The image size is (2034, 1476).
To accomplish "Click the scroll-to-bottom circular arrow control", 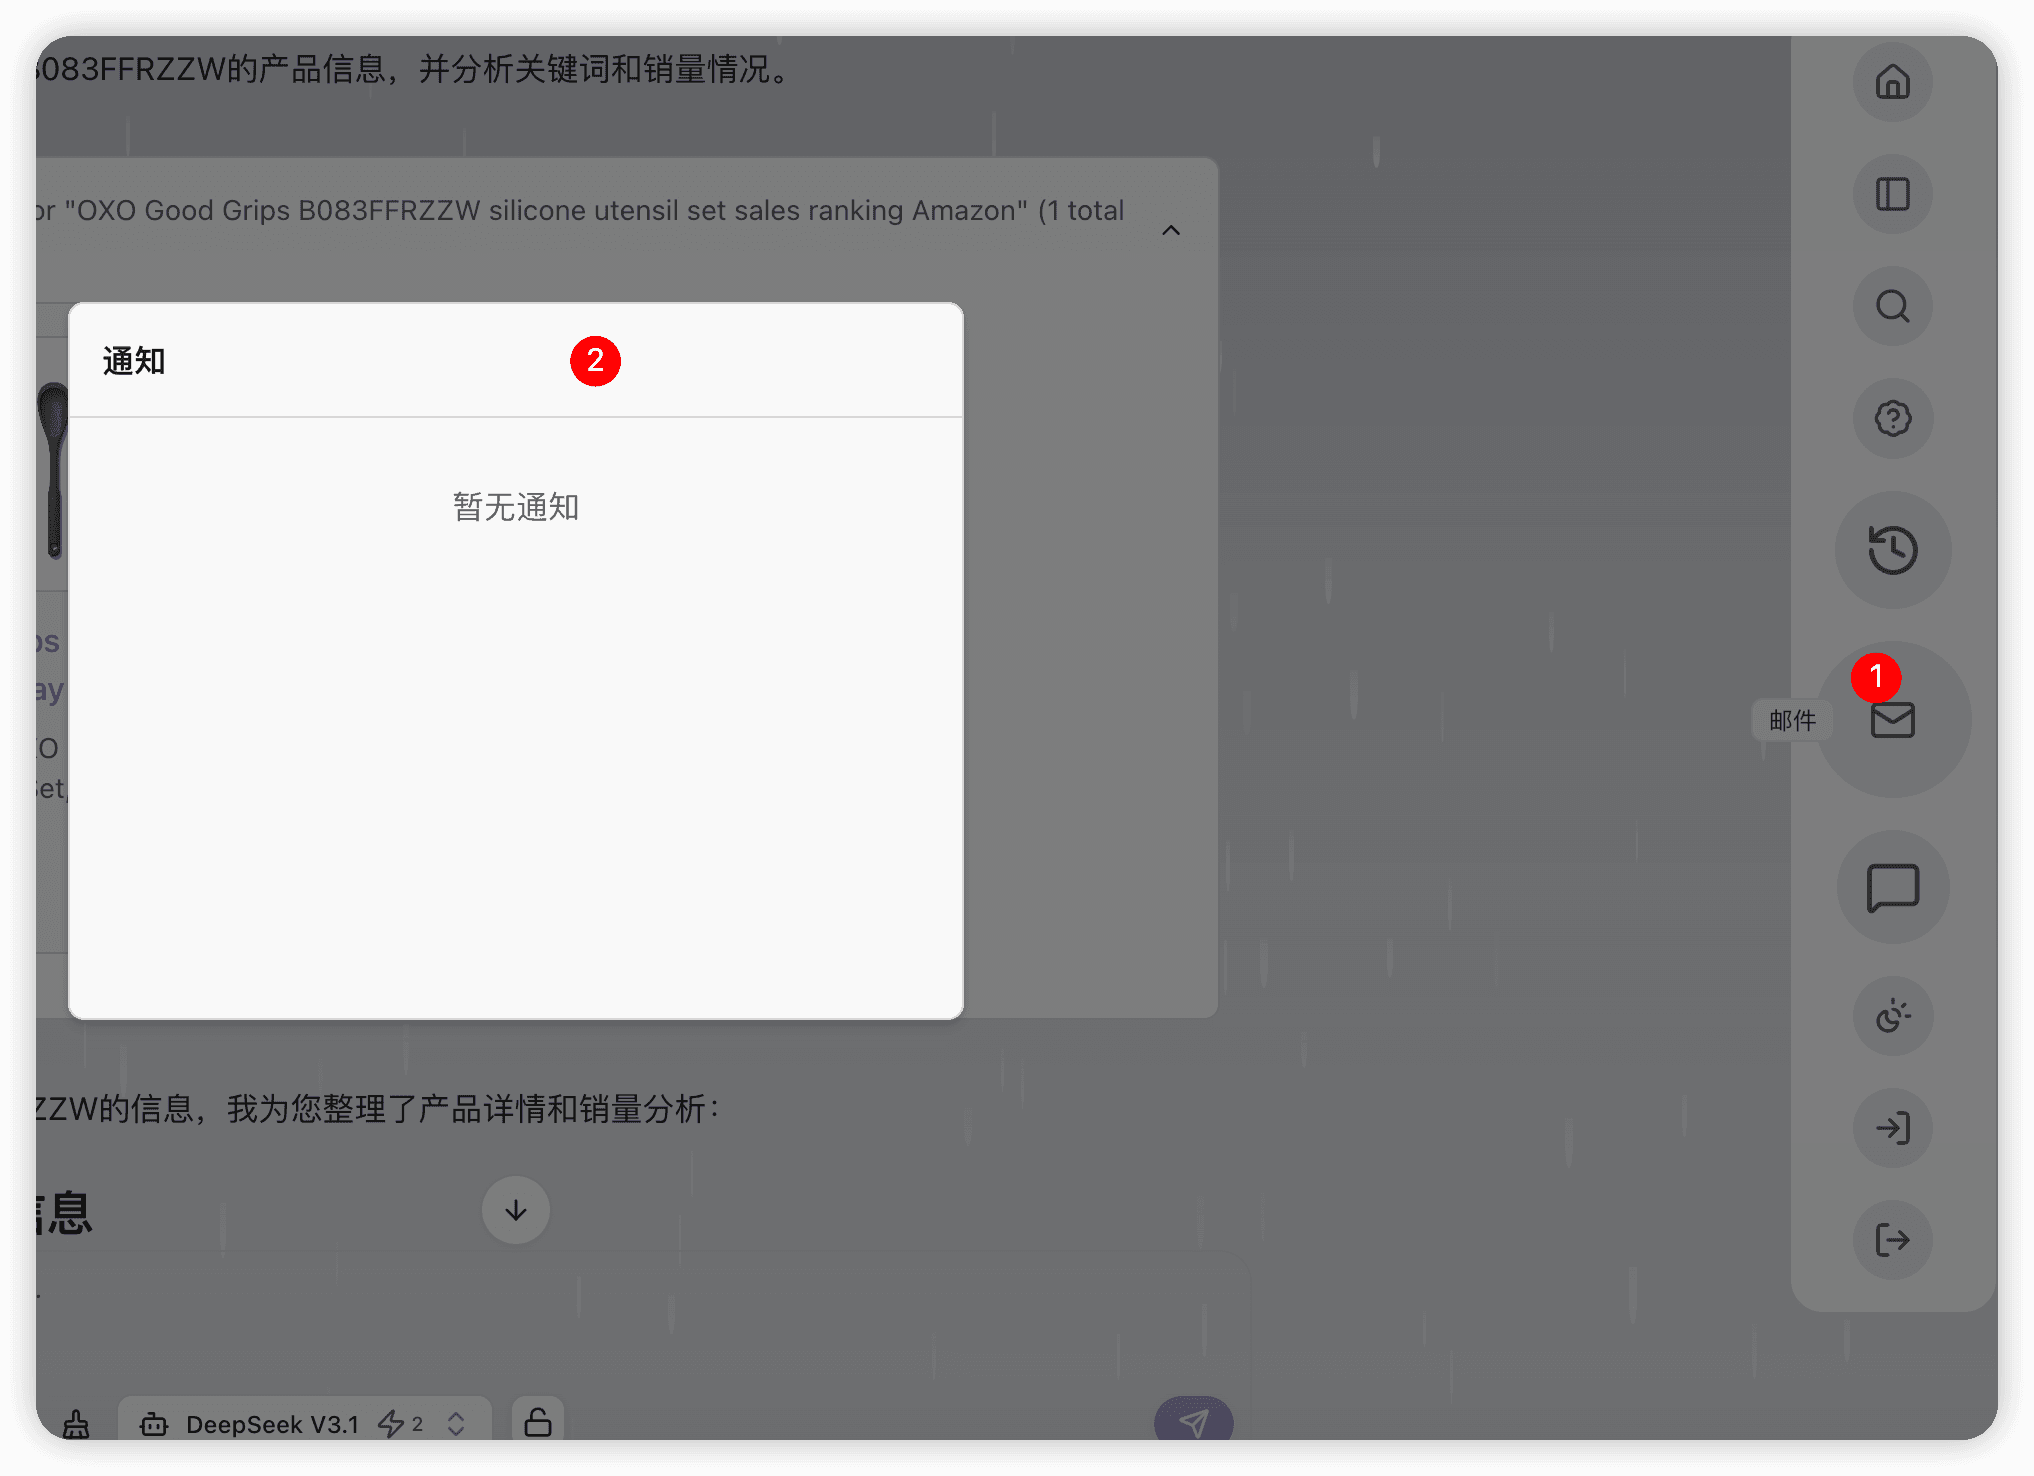I will [515, 1210].
